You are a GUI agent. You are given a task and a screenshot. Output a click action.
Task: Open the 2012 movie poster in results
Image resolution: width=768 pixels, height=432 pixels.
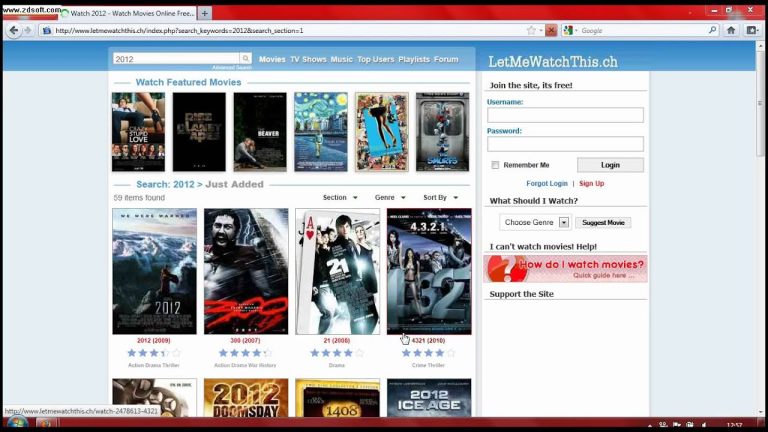coord(154,271)
